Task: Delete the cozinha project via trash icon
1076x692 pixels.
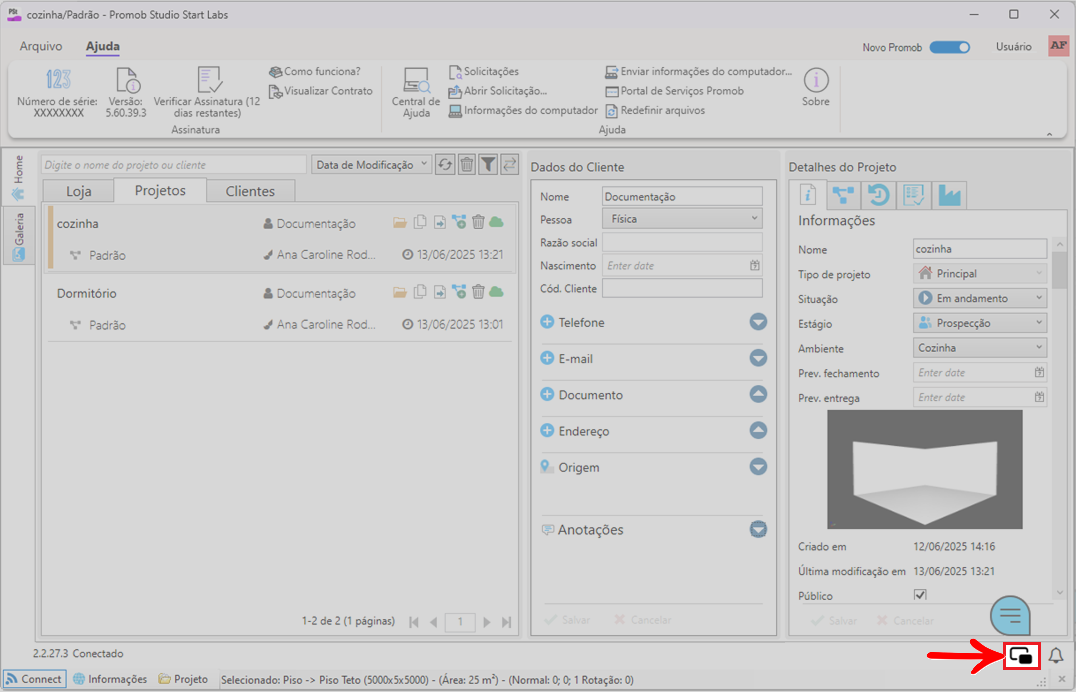Action: click(x=478, y=222)
